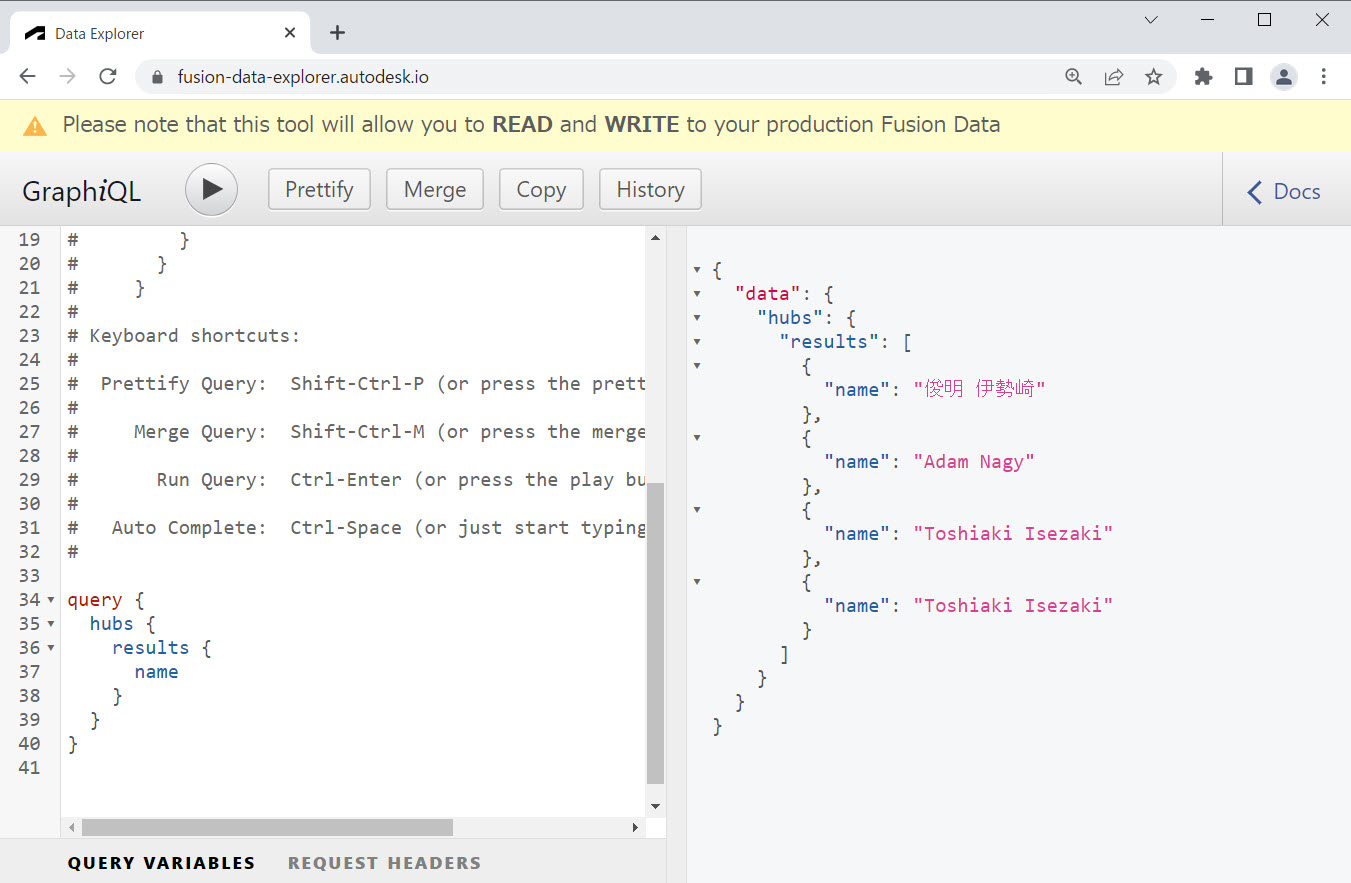Collapse the "results" array in response
This screenshot has height=883, width=1351.
point(697,342)
